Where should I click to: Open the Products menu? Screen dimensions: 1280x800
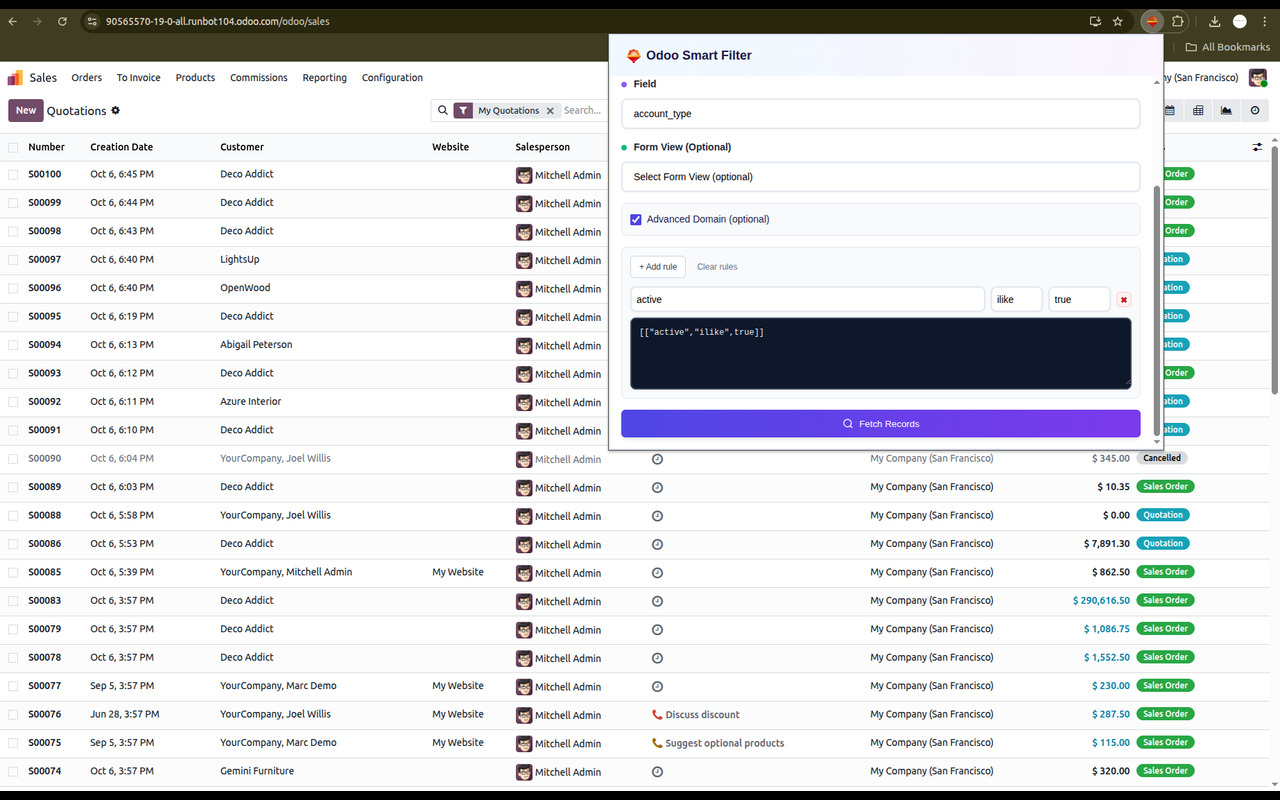tap(195, 78)
